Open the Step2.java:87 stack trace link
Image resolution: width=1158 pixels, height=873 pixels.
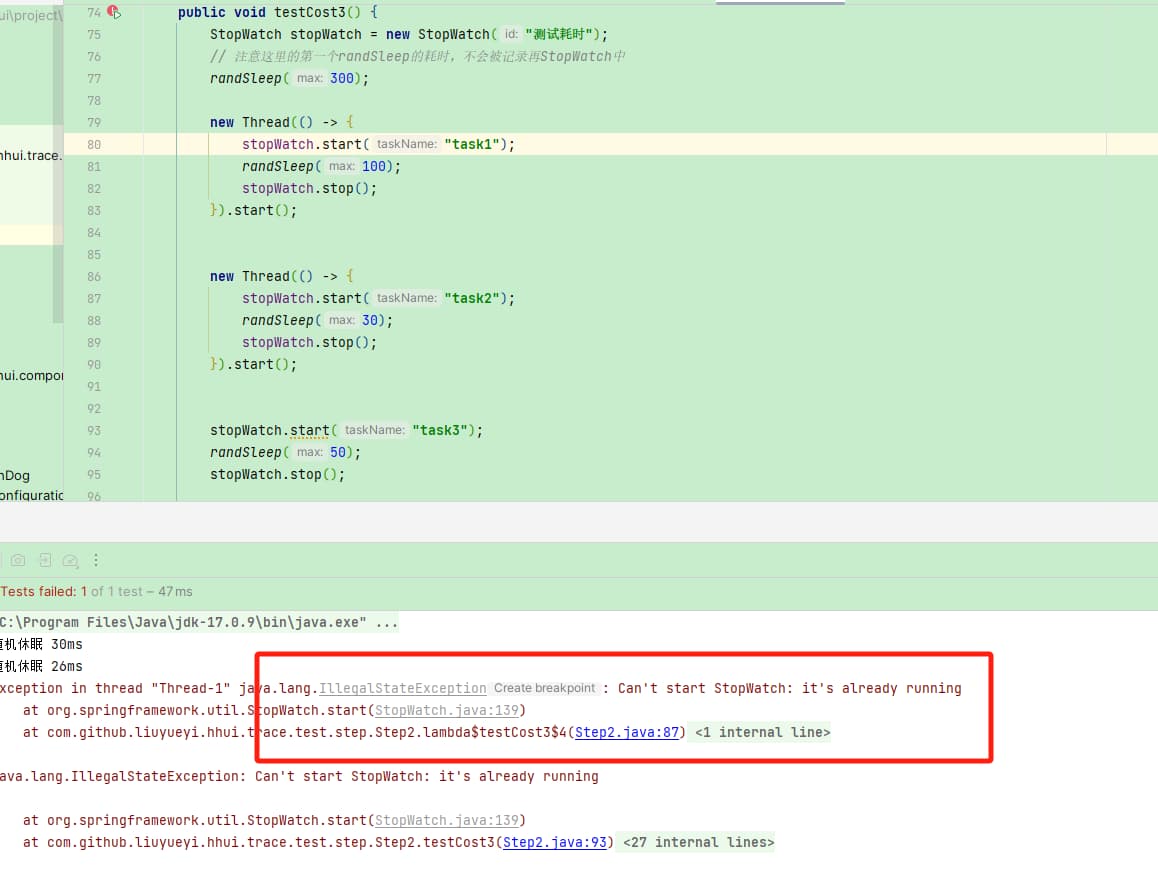pyautogui.click(x=629, y=732)
